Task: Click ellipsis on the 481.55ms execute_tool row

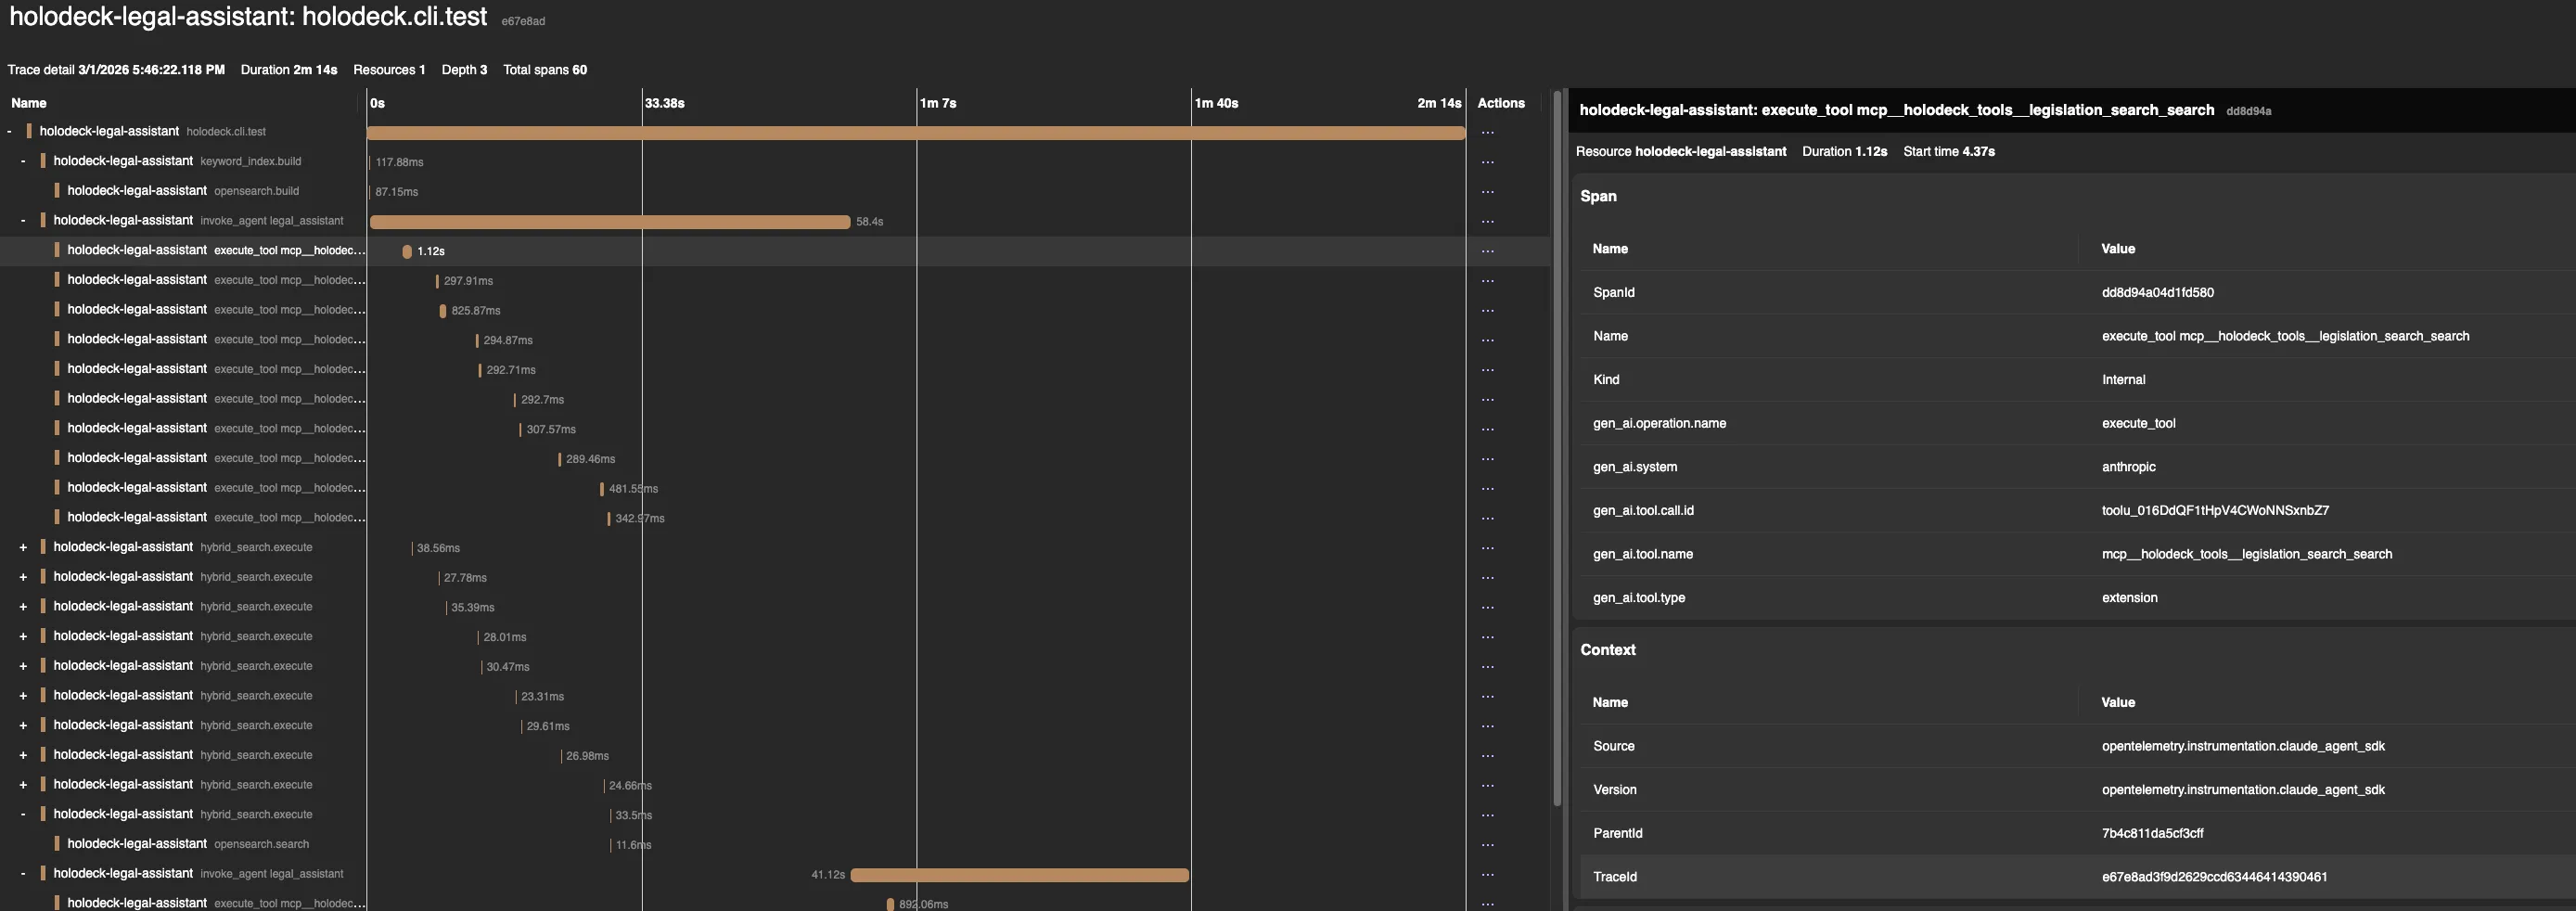Action: tap(1488, 488)
